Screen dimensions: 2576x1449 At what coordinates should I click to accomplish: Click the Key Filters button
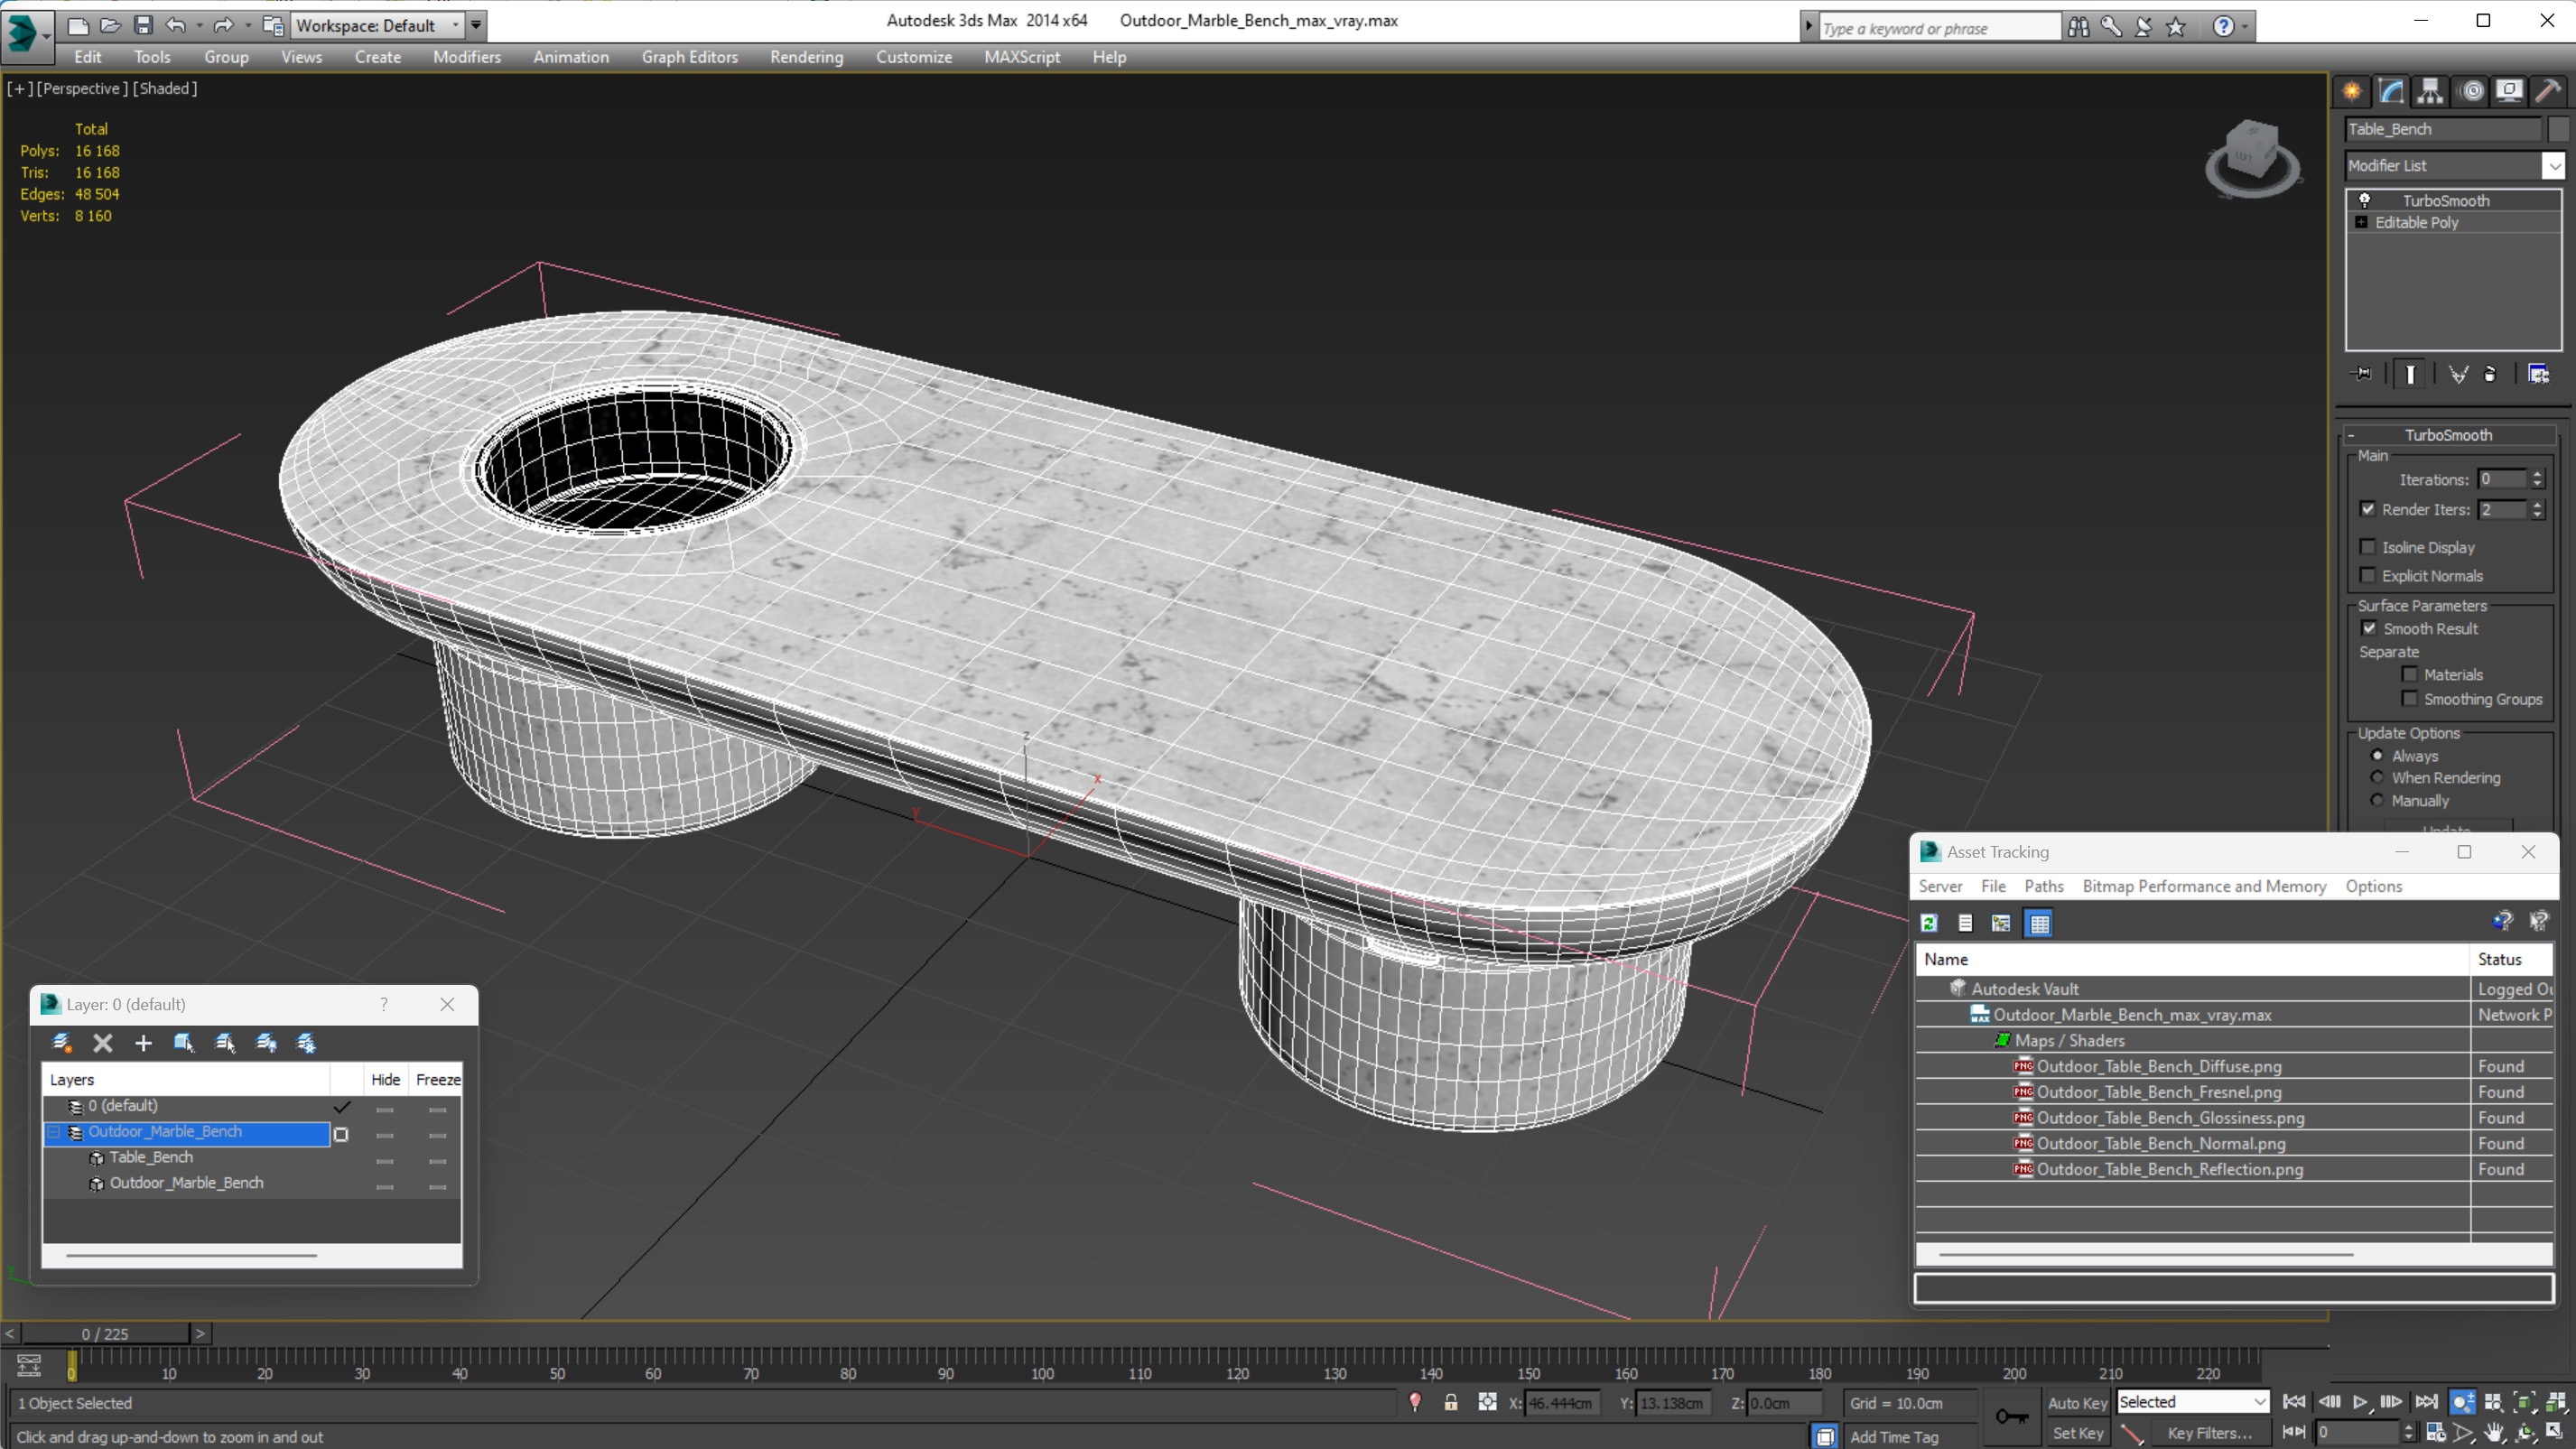pos(2209,1433)
